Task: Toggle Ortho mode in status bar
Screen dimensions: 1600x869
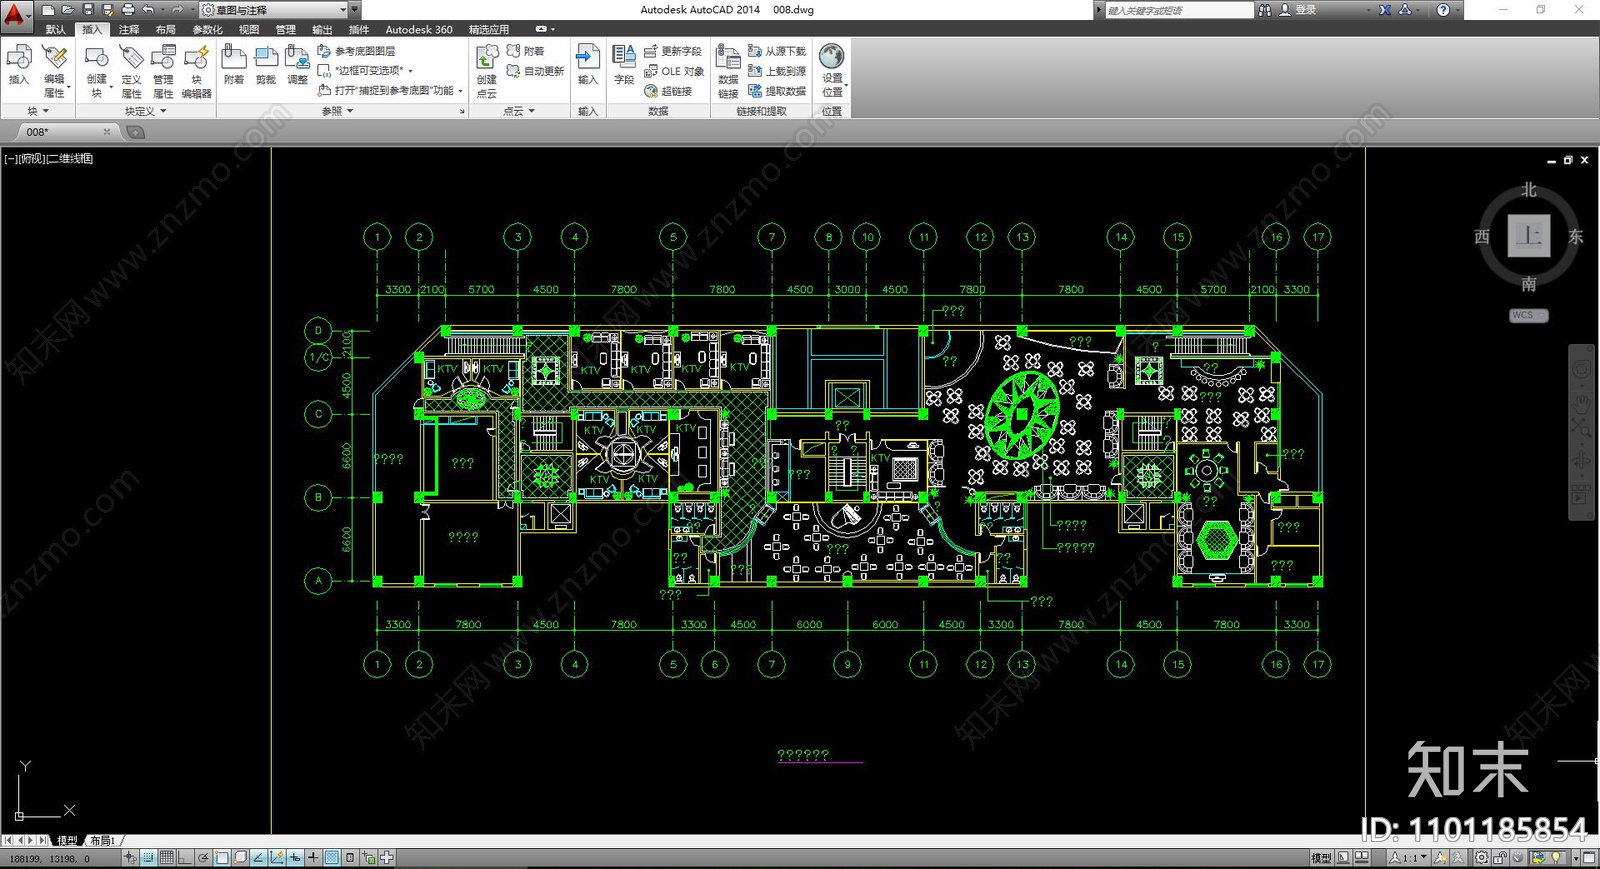Action: click(185, 858)
